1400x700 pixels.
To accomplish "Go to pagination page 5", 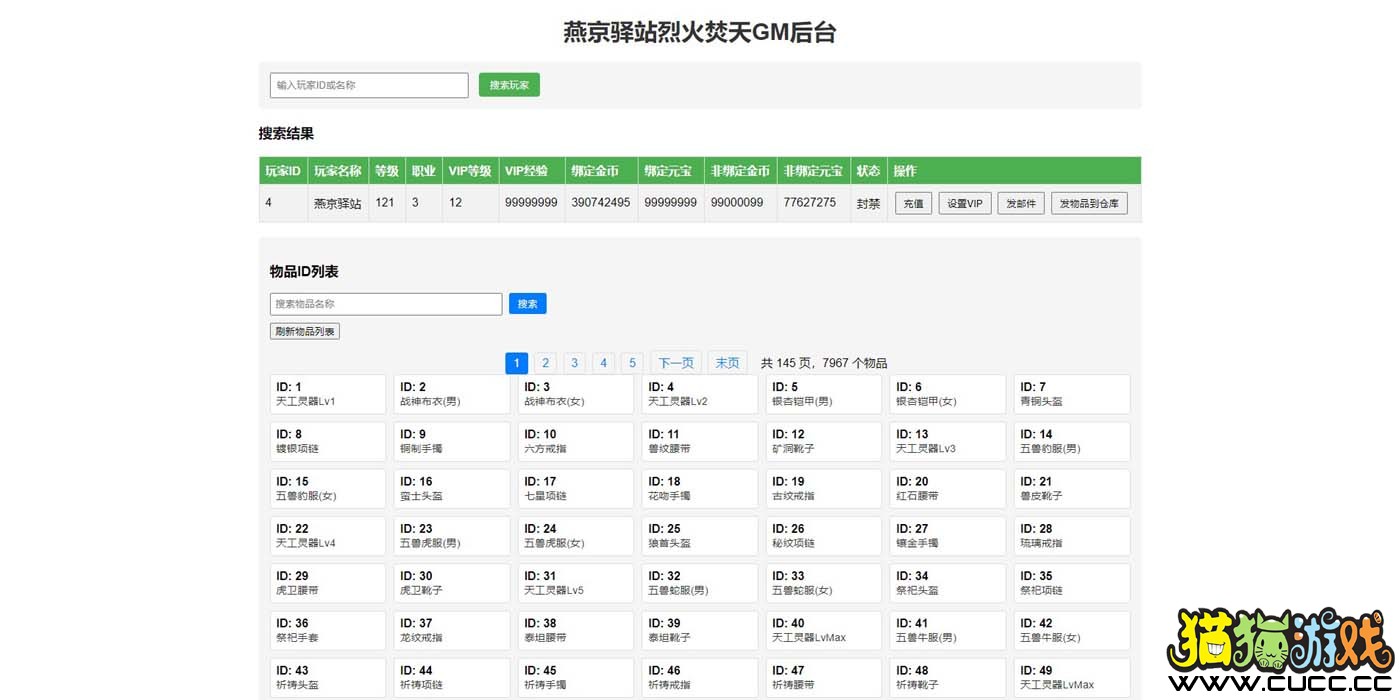I will coord(632,363).
